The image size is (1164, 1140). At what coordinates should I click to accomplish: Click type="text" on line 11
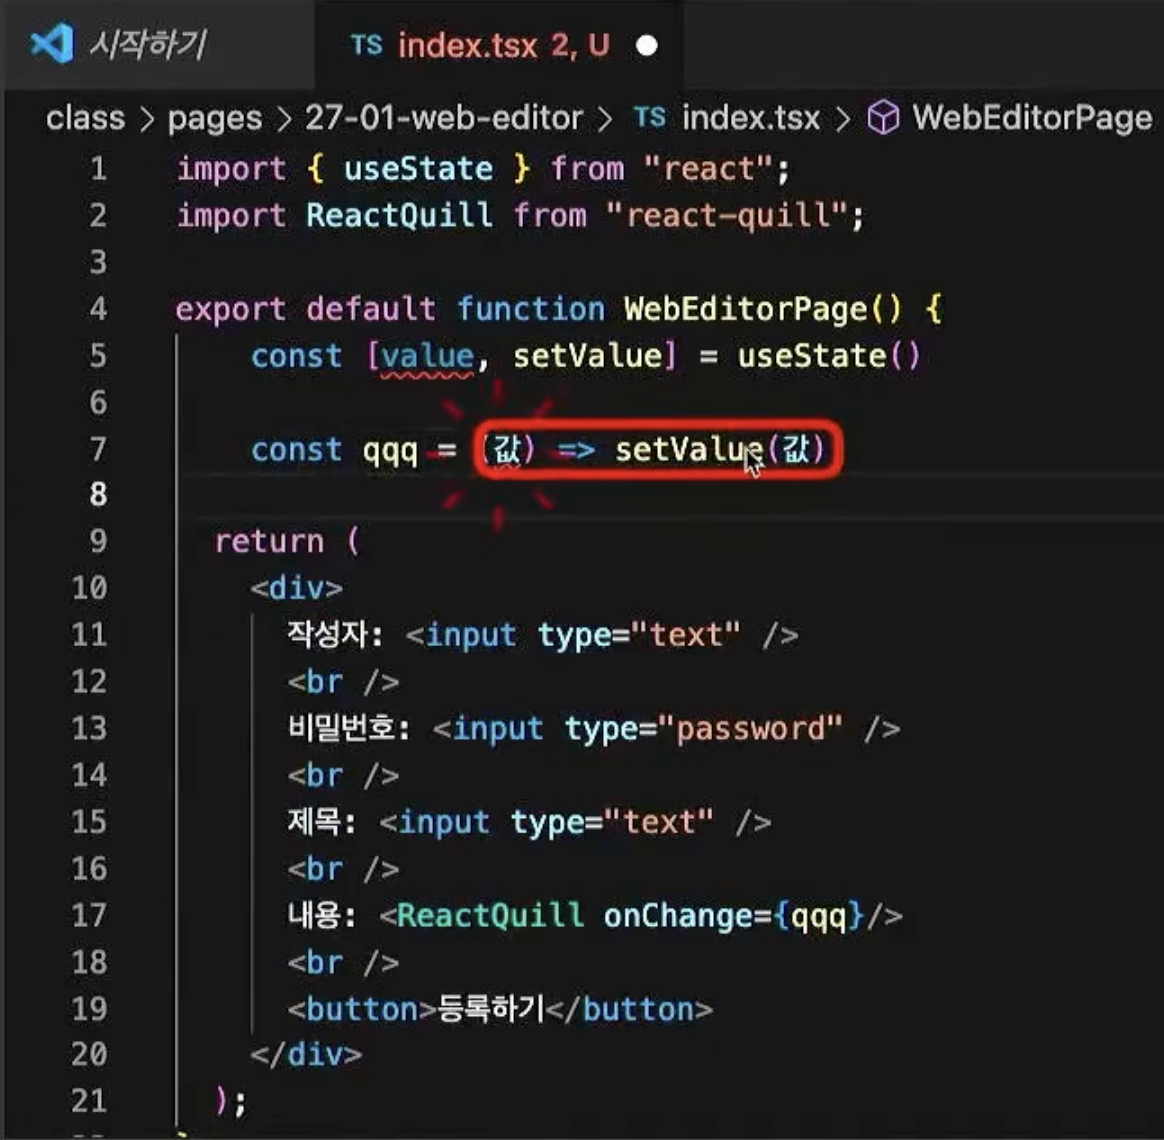click(x=638, y=635)
